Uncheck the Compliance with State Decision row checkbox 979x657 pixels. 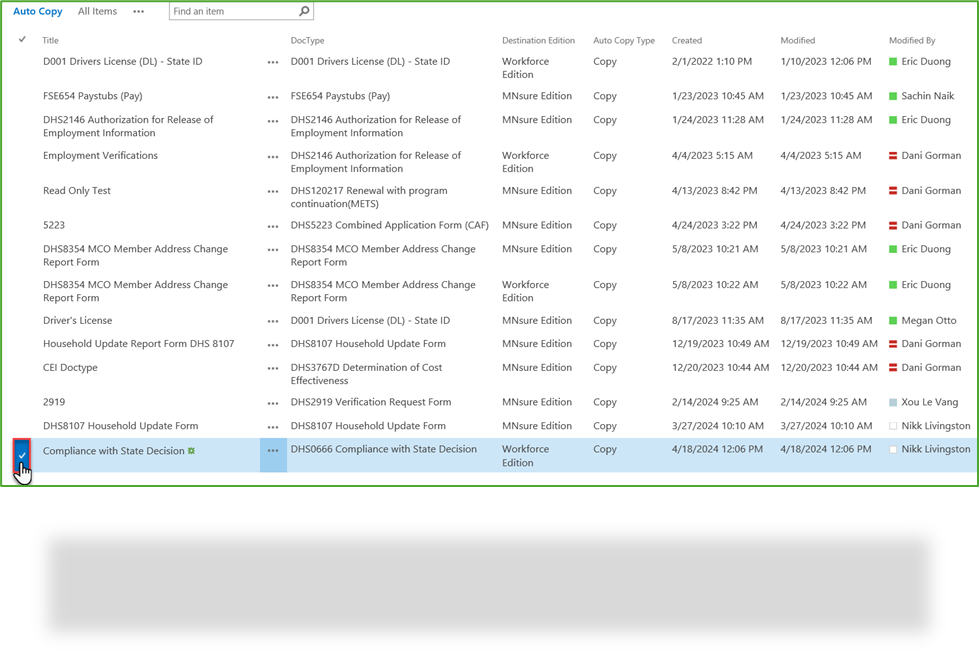(21, 456)
